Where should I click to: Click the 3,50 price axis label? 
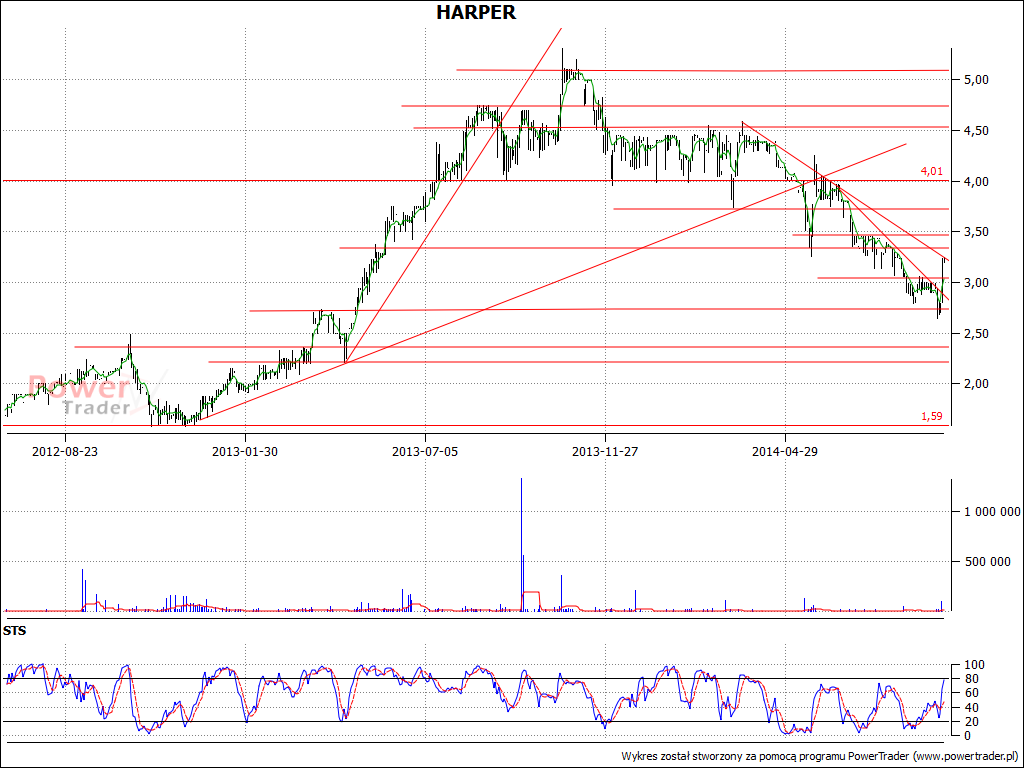tap(976, 232)
